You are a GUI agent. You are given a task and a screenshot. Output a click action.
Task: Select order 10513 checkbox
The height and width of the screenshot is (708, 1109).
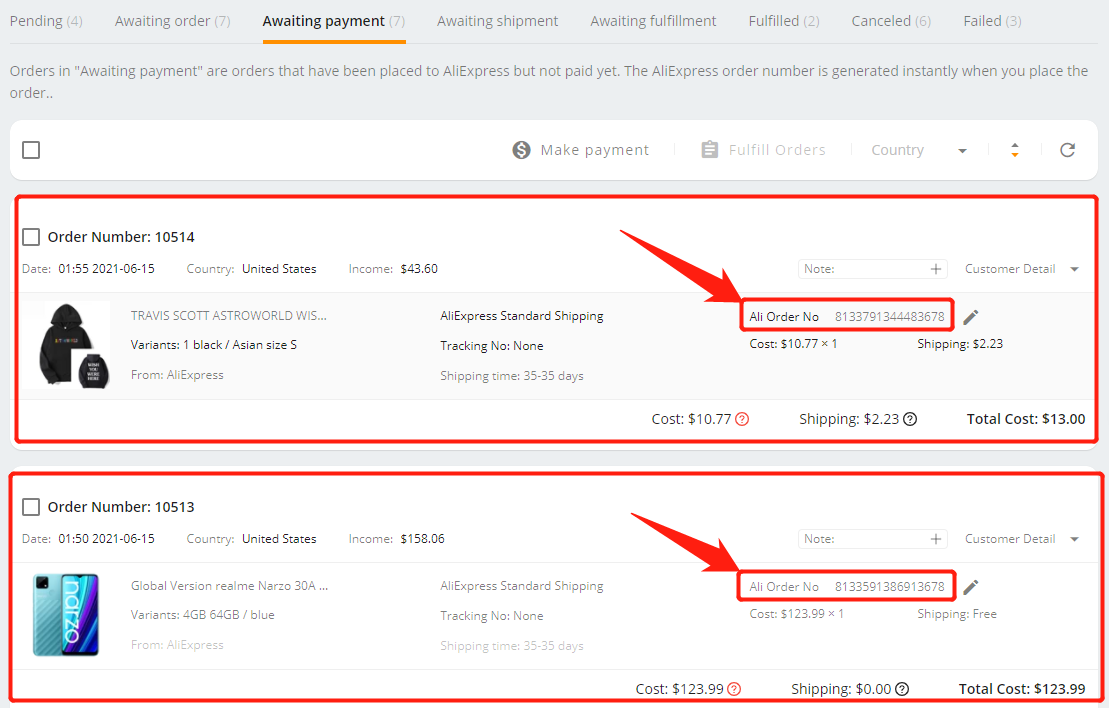click(x=31, y=507)
